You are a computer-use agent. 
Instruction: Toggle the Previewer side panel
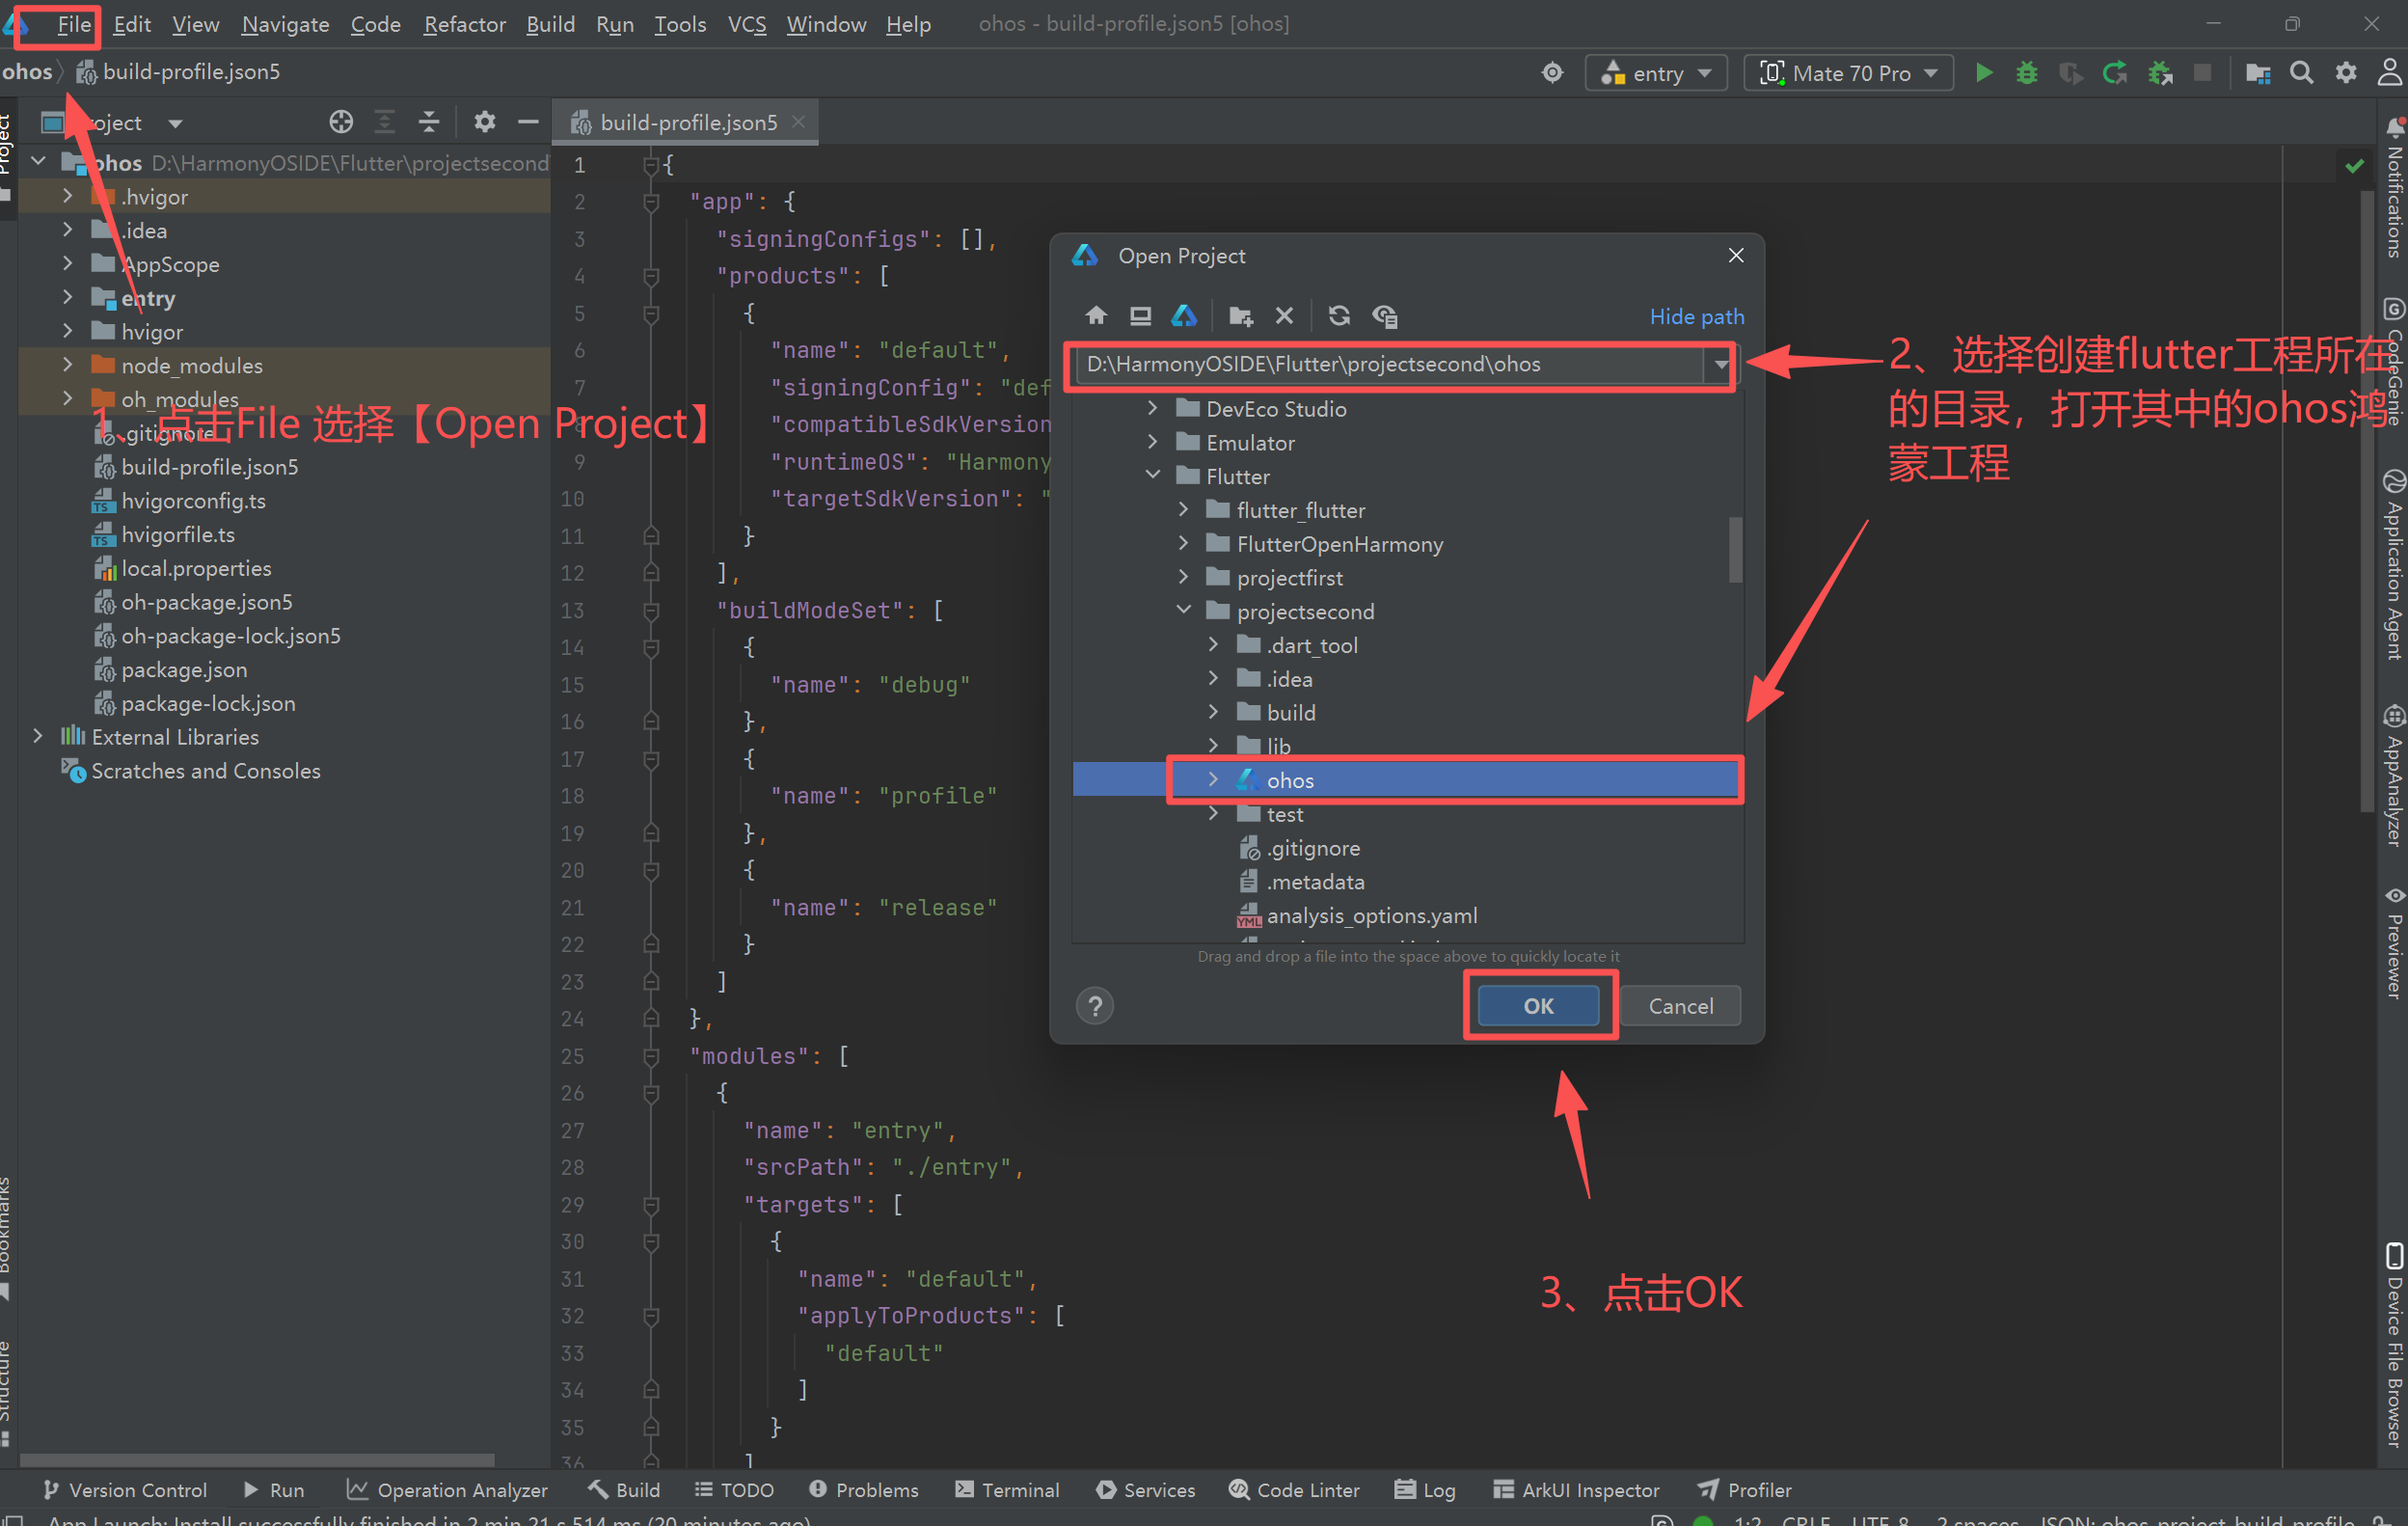pyautogui.click(x=2394, y=940)
